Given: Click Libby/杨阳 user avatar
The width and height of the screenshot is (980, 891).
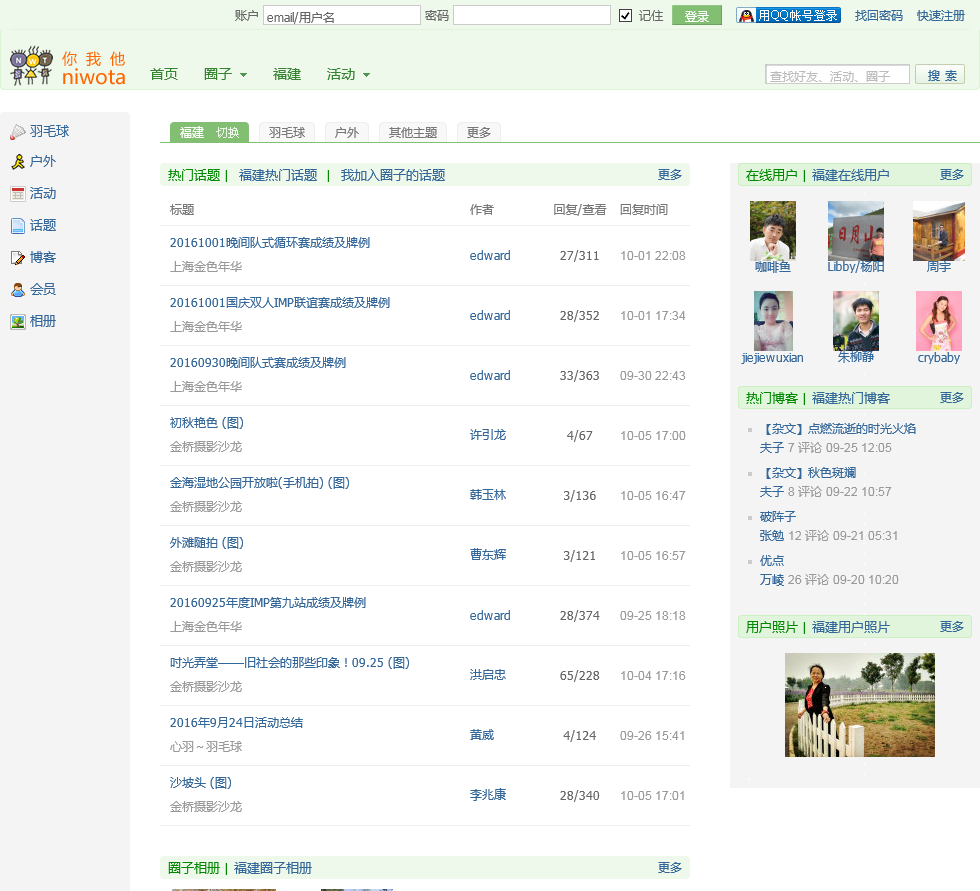Looking at the screenshot, I should [x=856, y=230].
